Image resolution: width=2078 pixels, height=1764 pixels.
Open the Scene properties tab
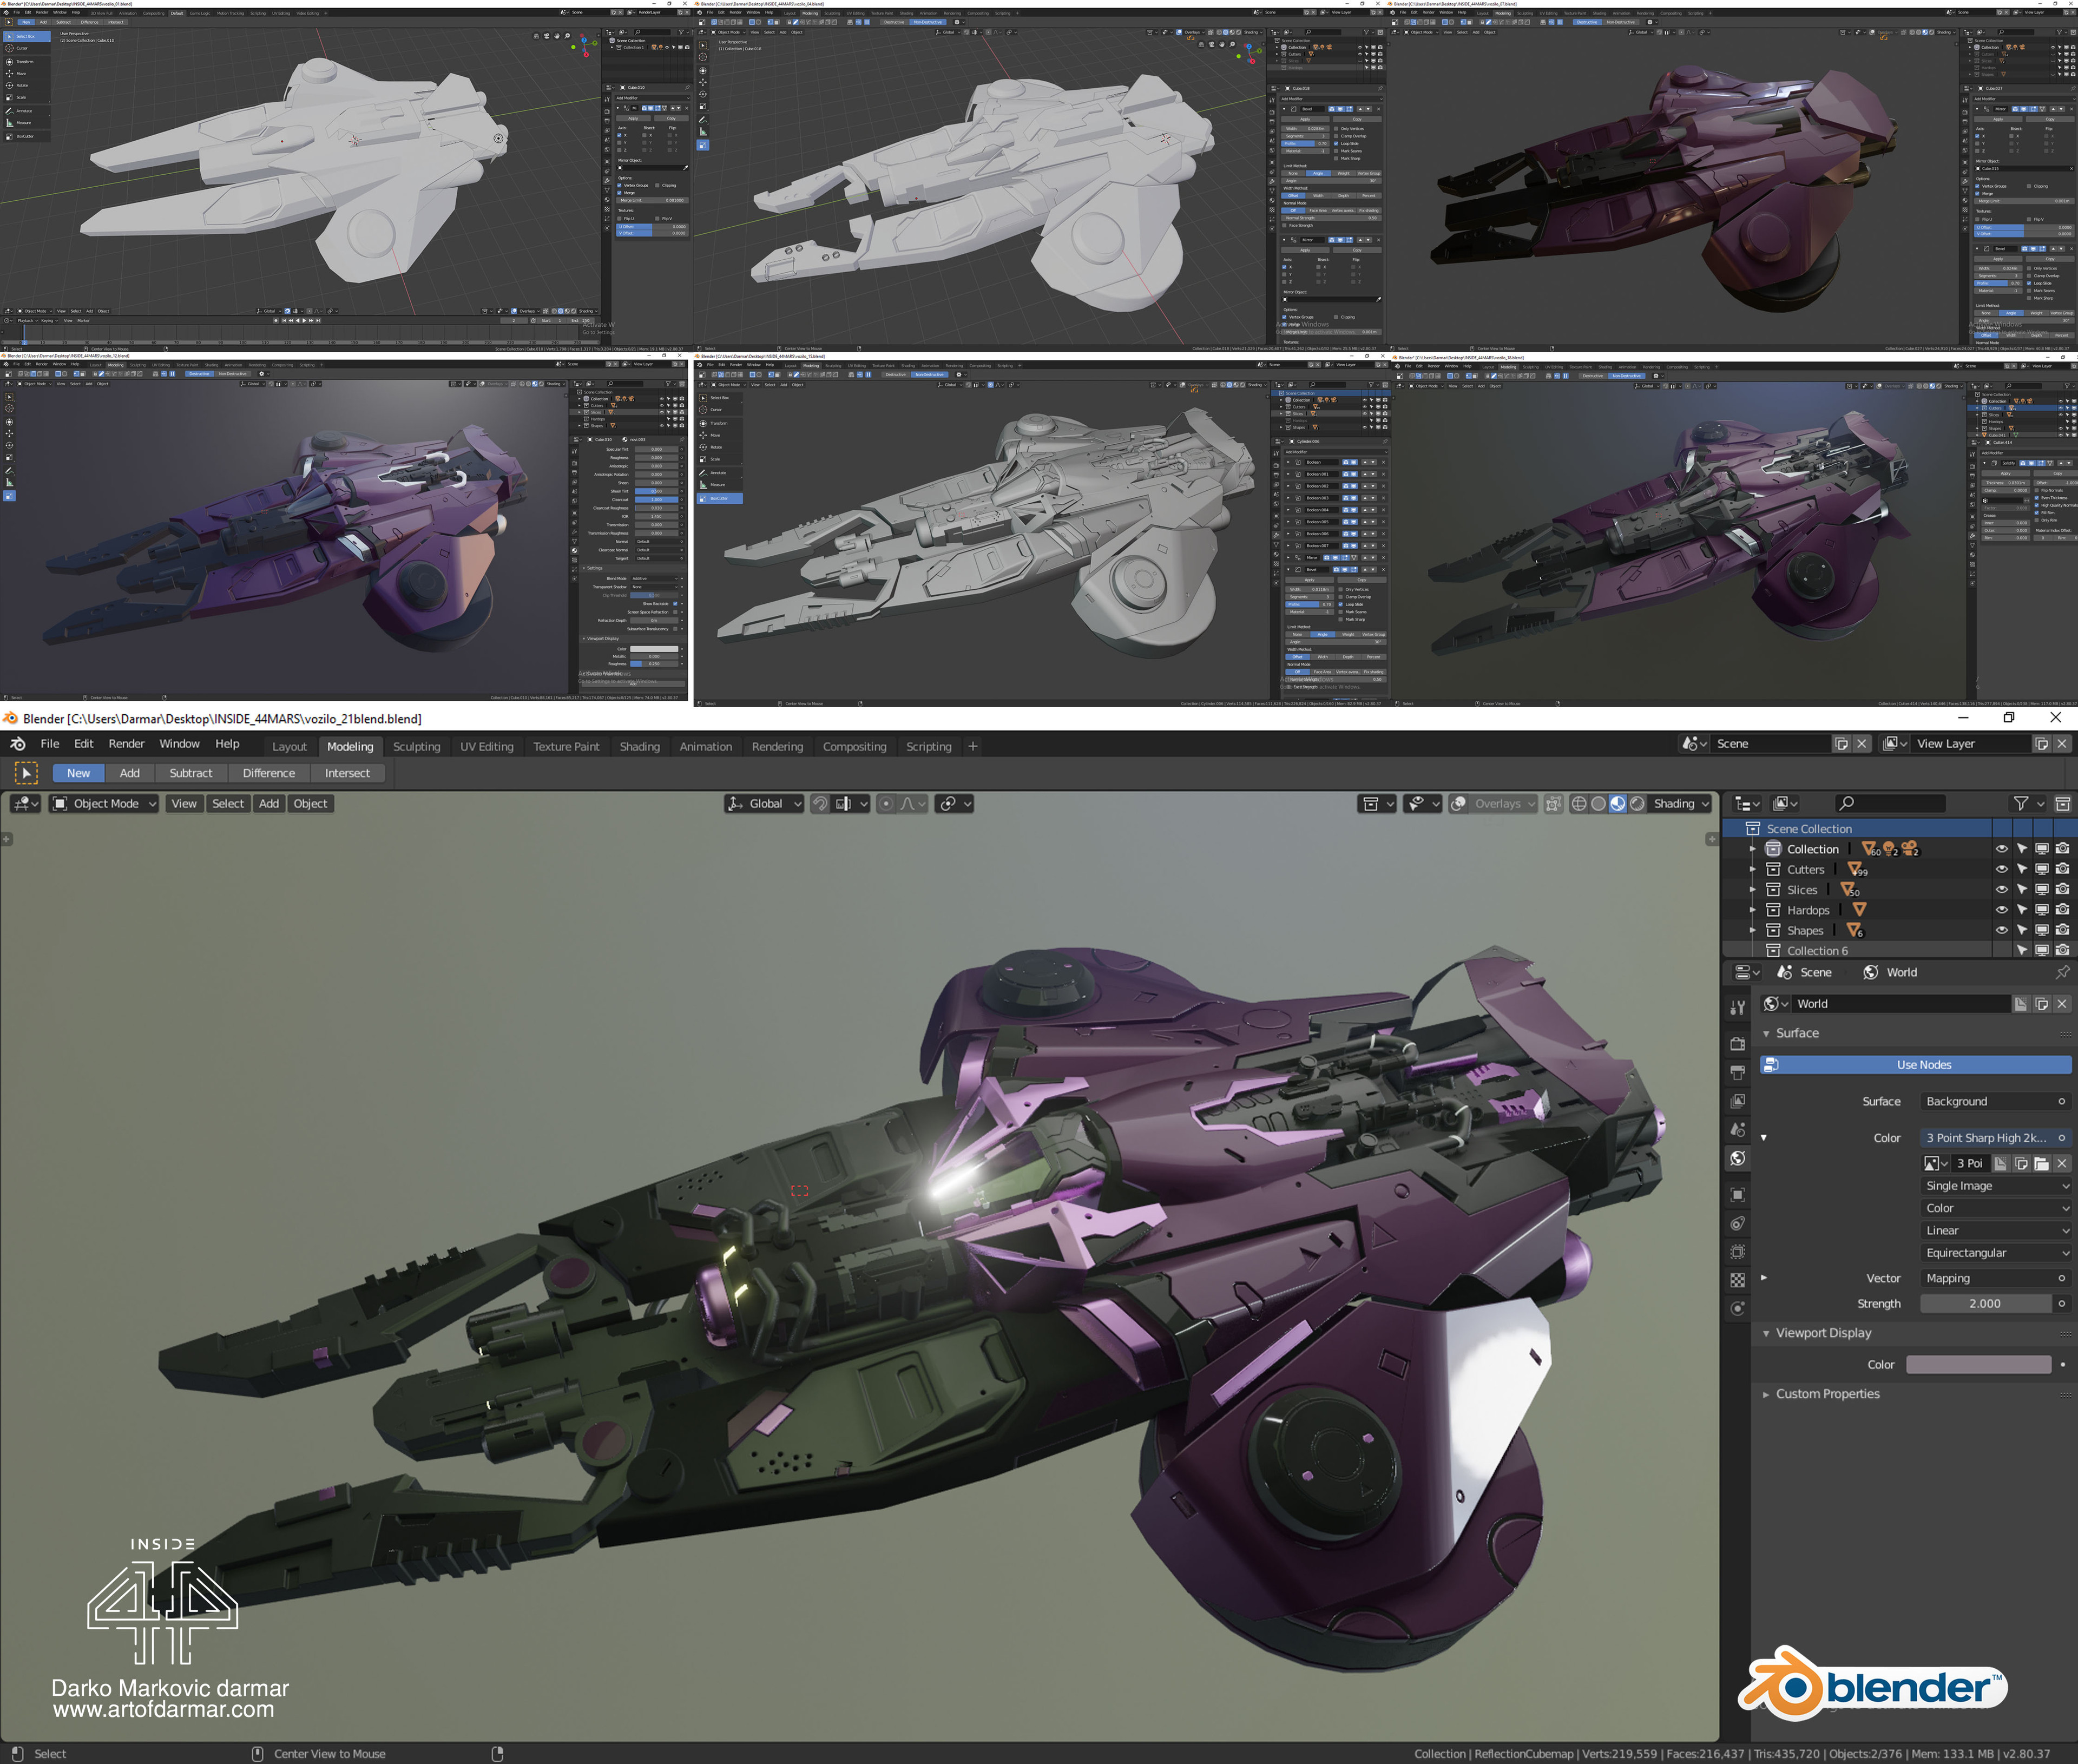click(1738, 1130)
